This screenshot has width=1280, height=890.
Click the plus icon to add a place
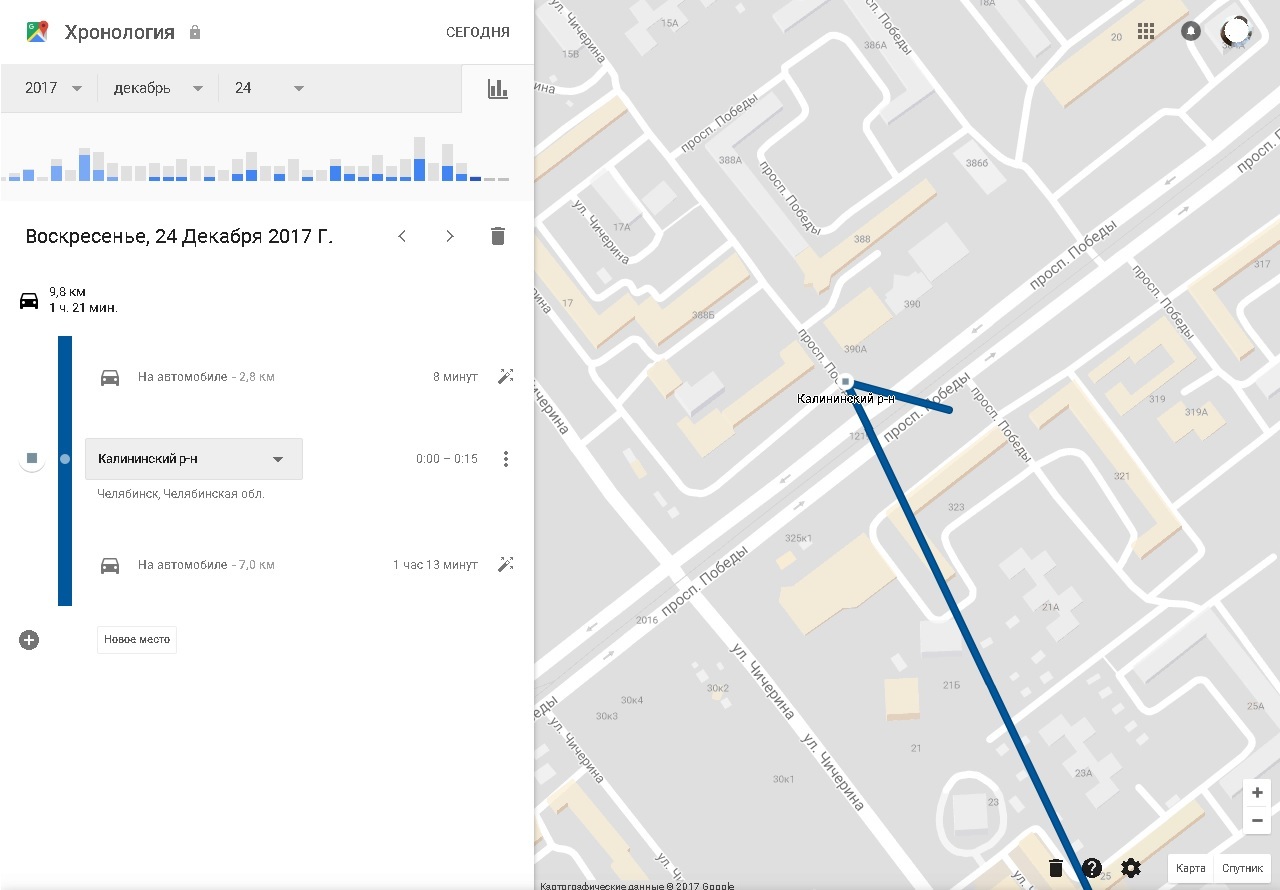[29, 640]
